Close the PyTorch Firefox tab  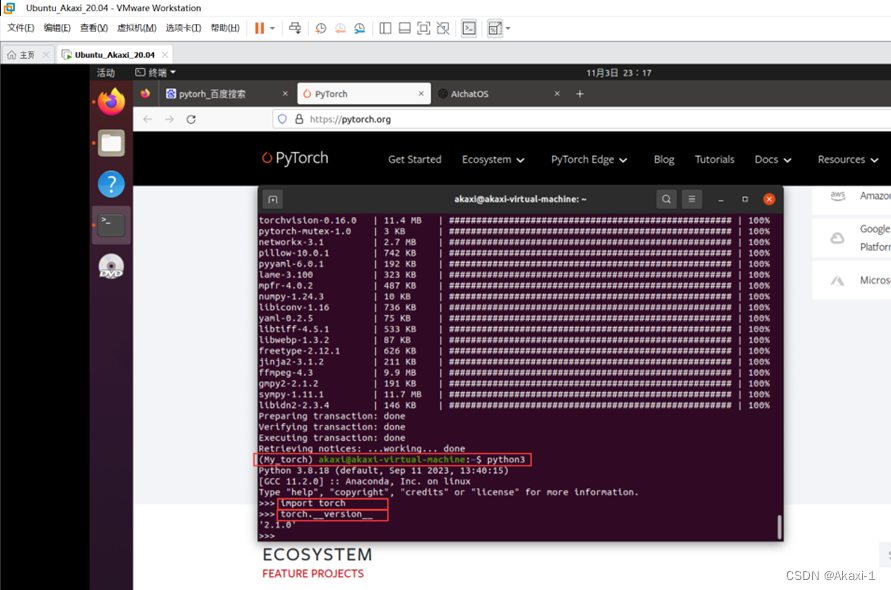421,94
